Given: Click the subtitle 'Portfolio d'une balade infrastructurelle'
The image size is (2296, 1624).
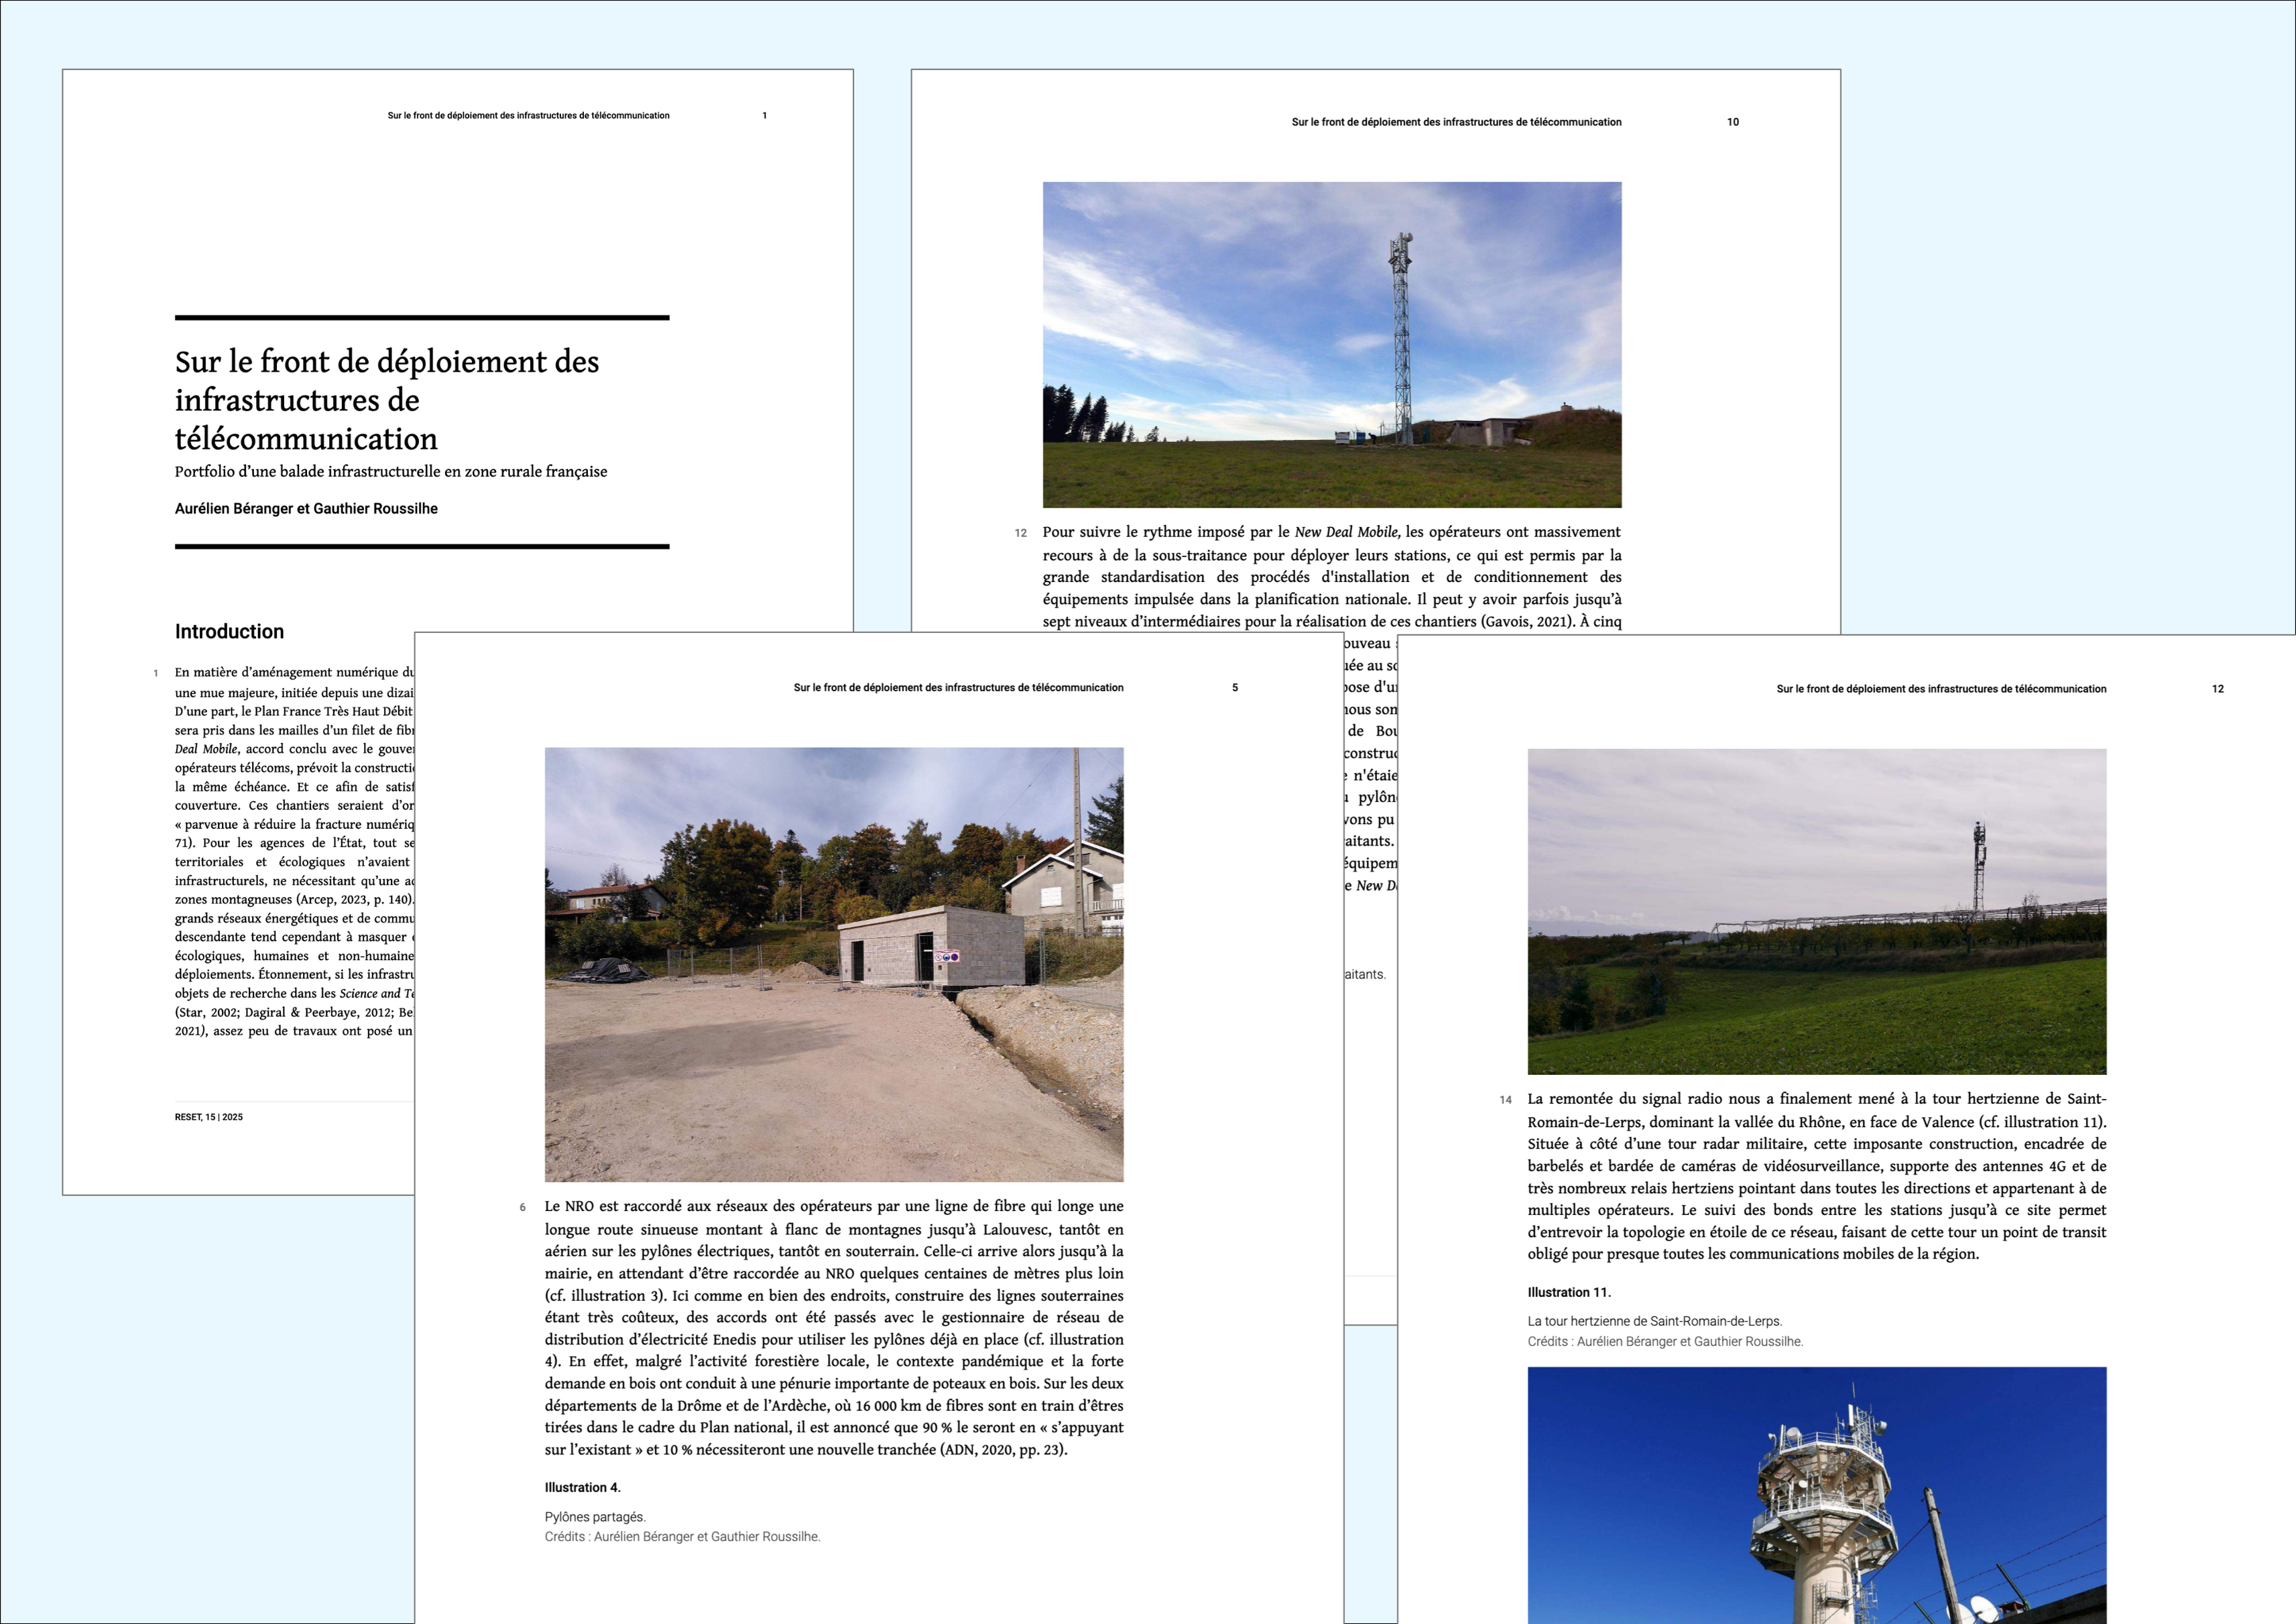Looking at the screenshot, I should pyautogui.click(x=391, y=471).
